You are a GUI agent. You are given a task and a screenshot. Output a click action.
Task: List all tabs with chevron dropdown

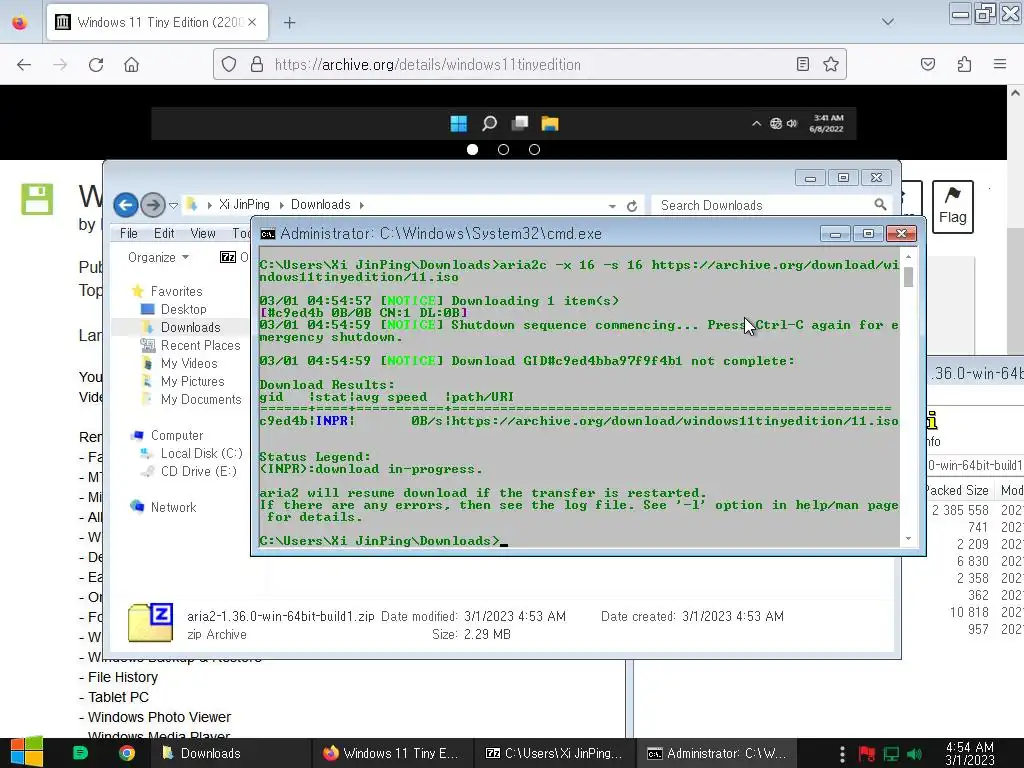coord(888,22)
